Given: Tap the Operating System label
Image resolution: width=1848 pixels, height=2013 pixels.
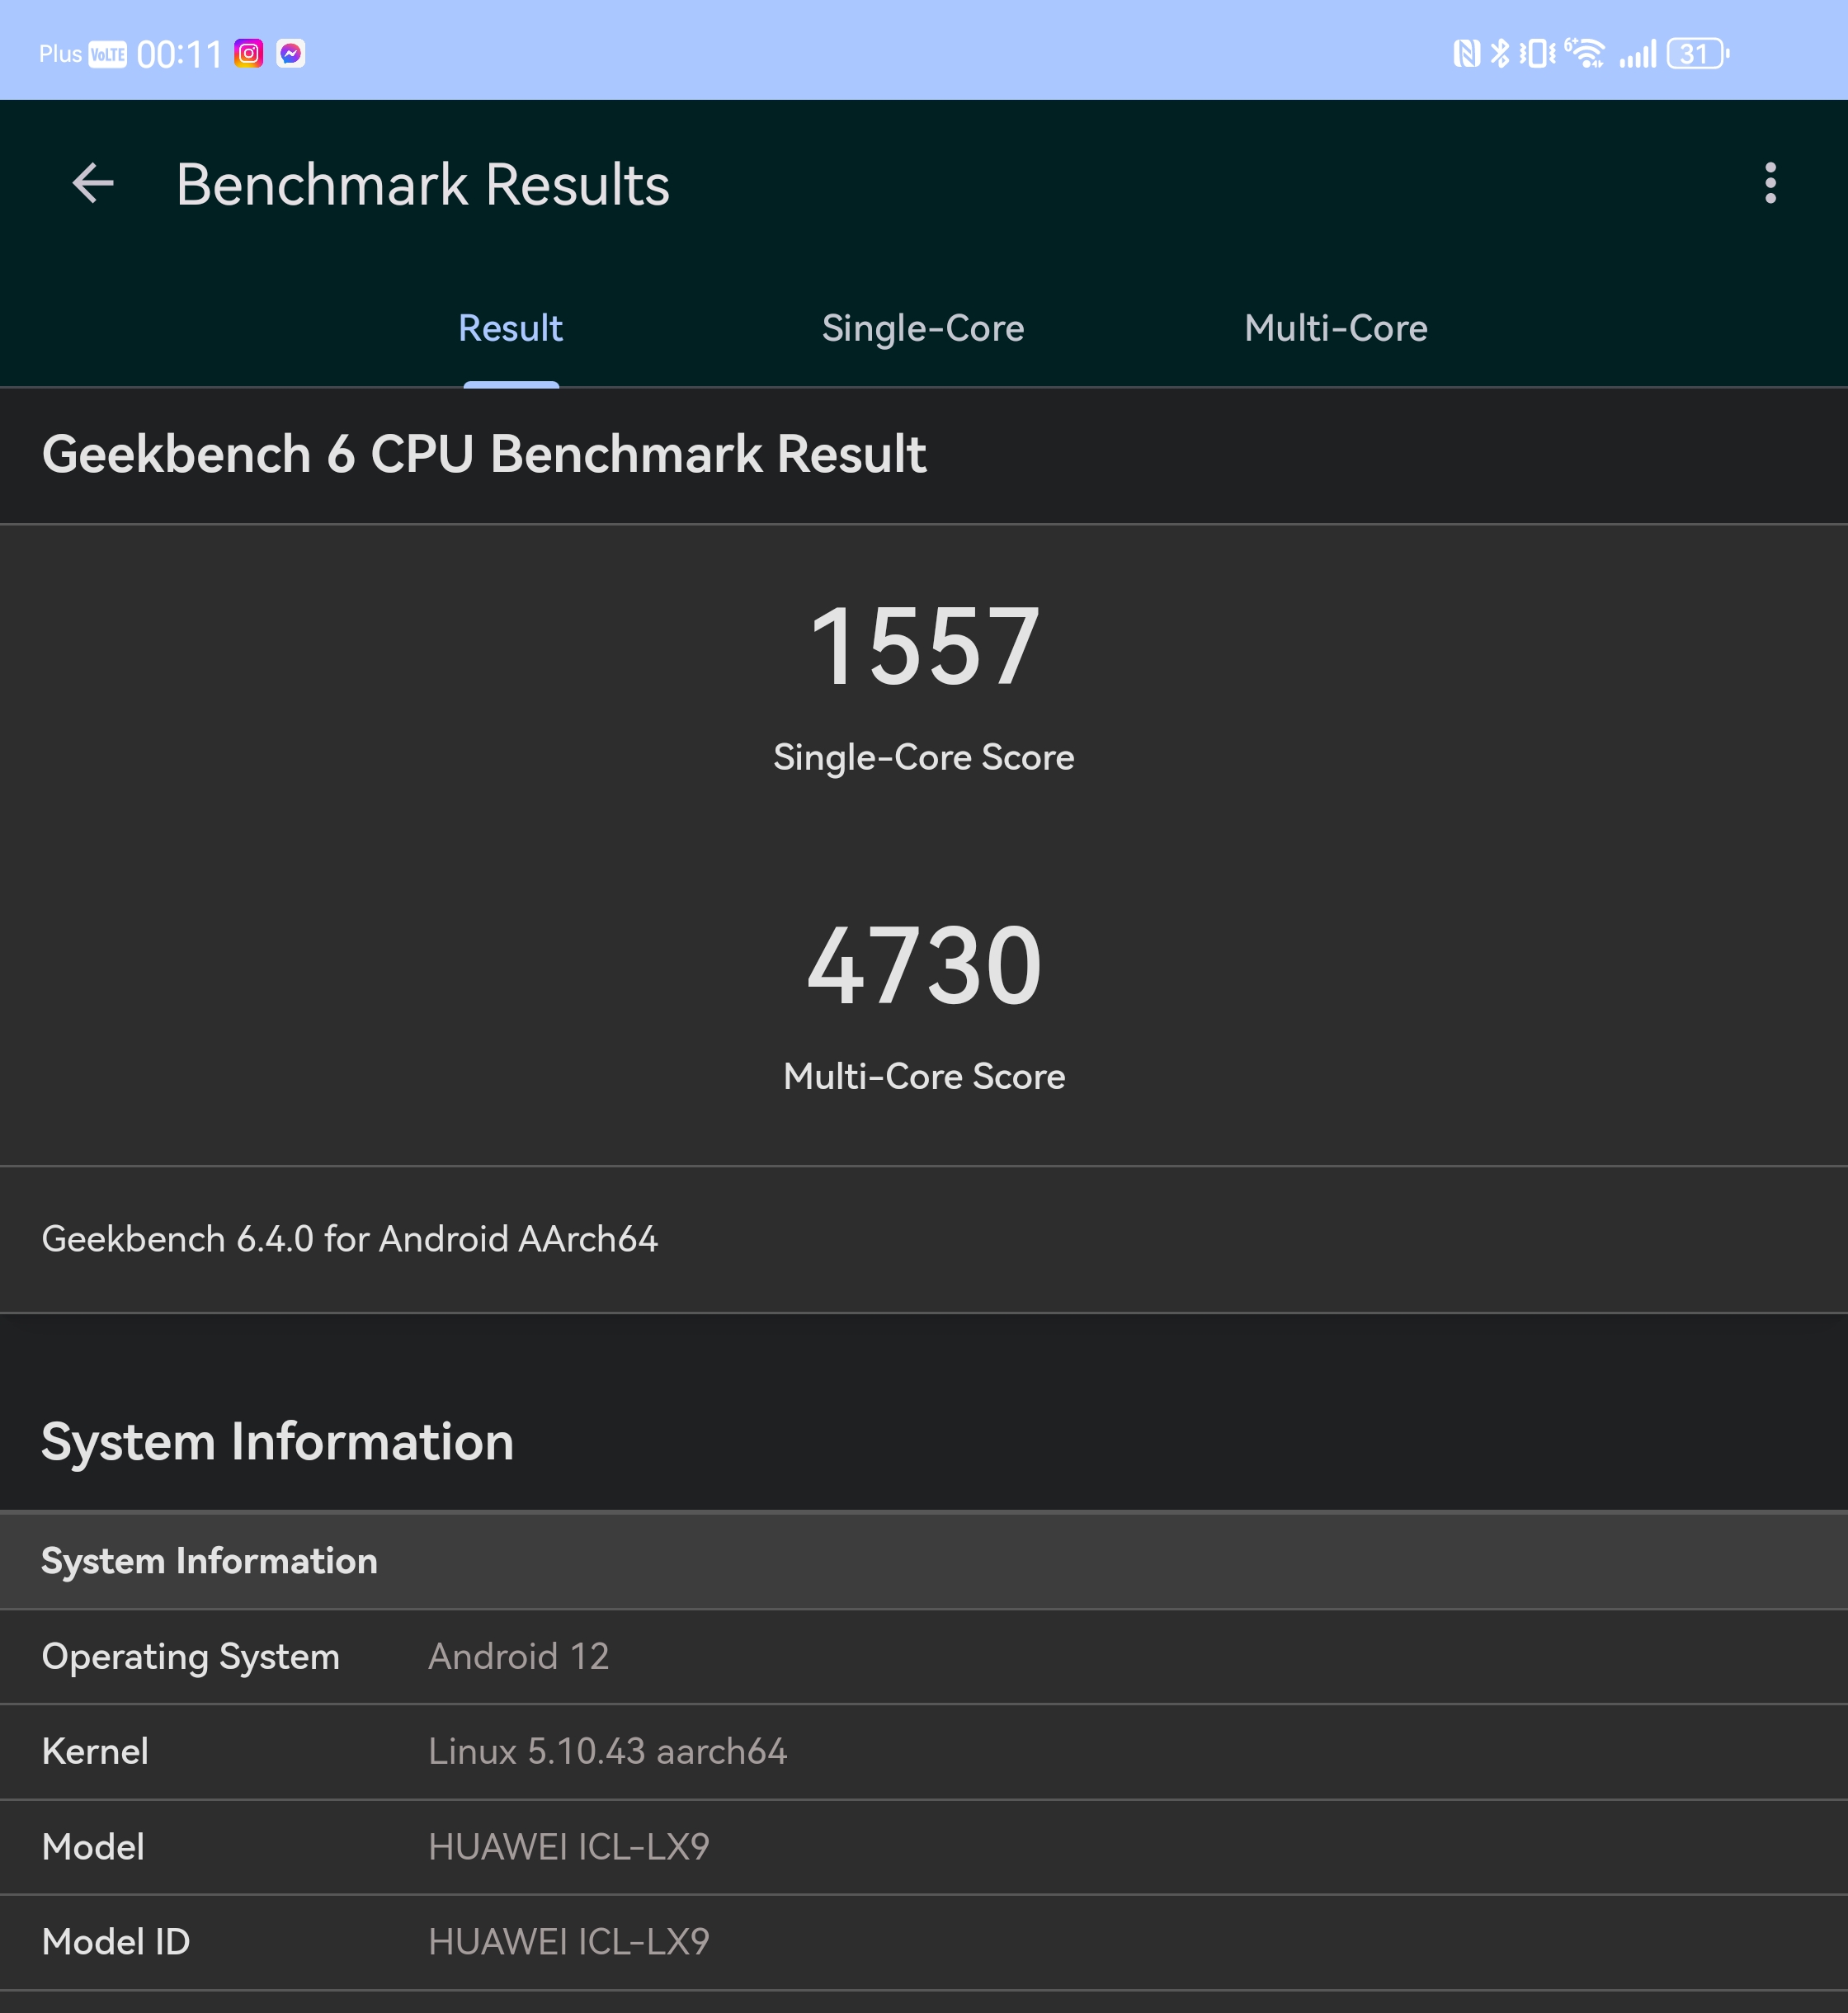Looking at the screenshot, I should 191,1657.
